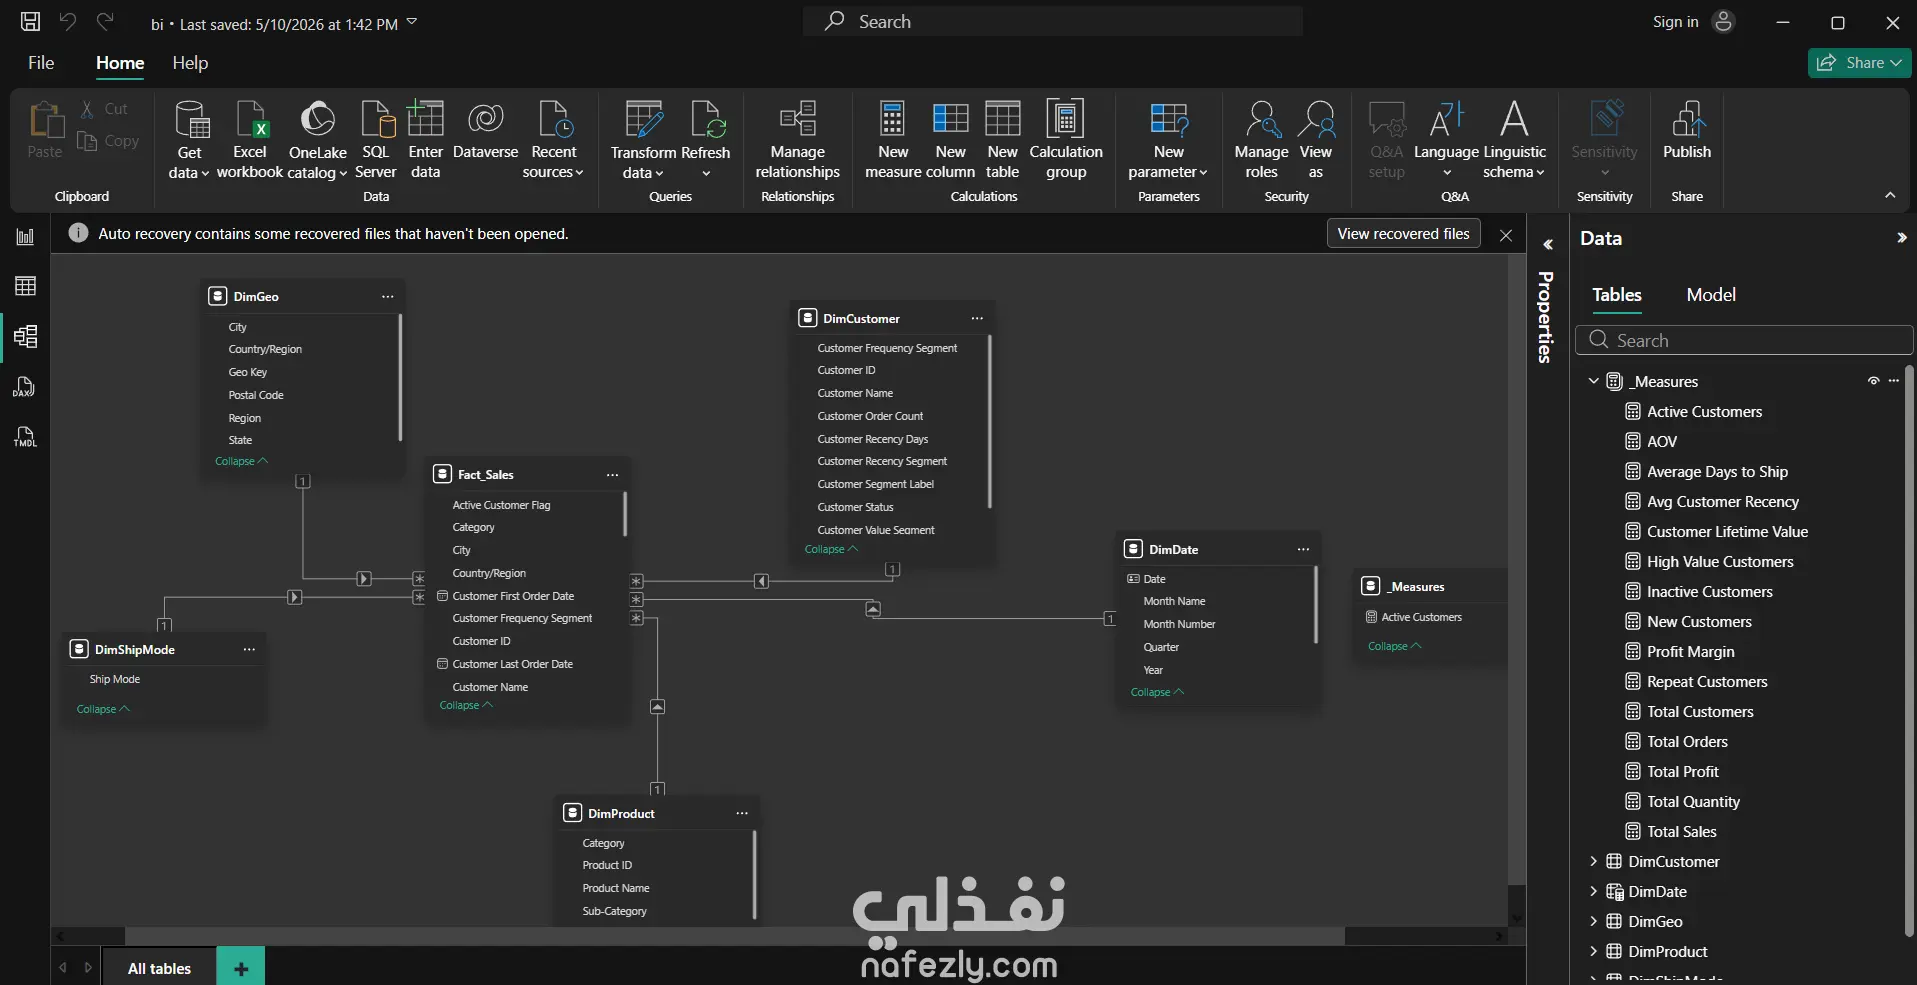Collapse the Fact_Sales table card
Image resolution: width=1917 pixels, height=985 pixels.
(x=466, y=705)
